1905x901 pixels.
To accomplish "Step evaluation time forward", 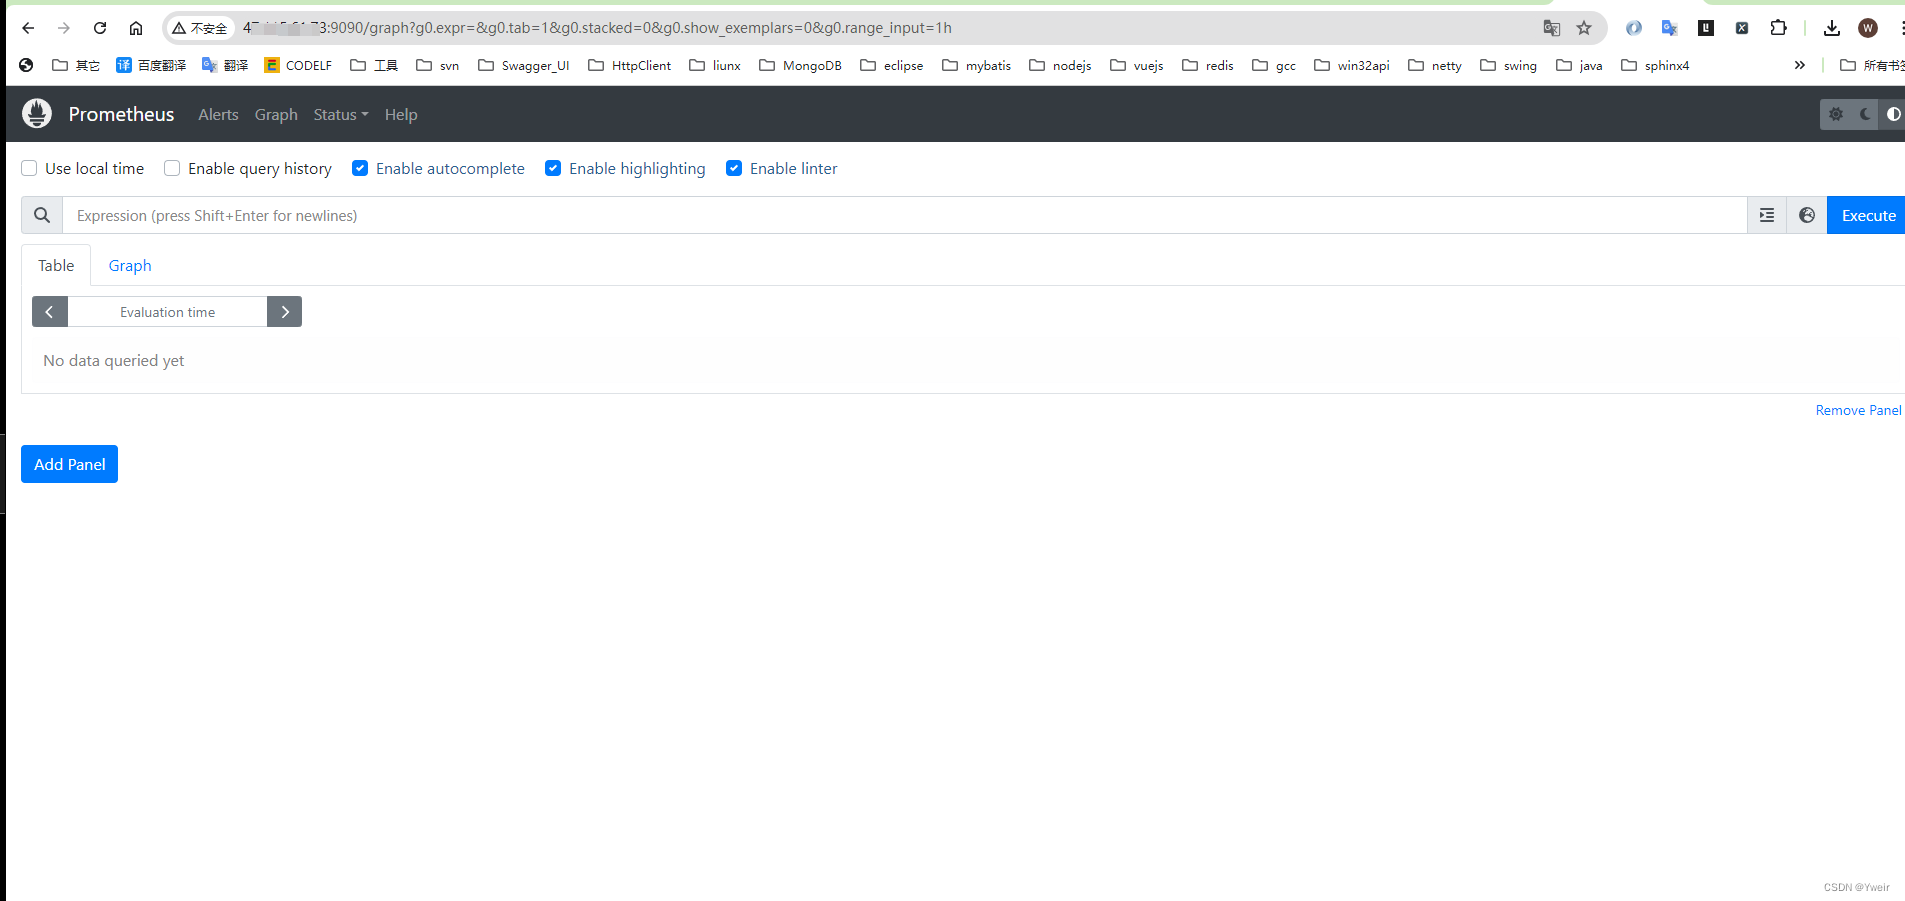I will tap(285, 312).
